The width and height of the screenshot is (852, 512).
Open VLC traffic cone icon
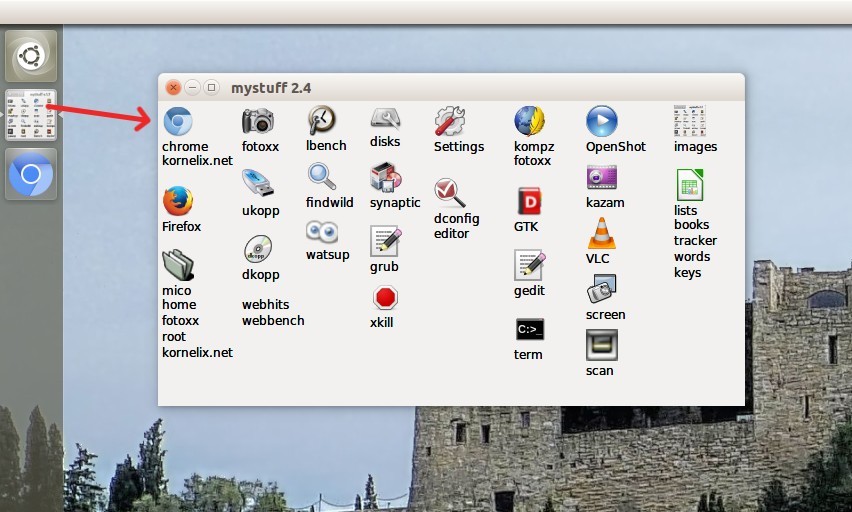coord(602,233)
